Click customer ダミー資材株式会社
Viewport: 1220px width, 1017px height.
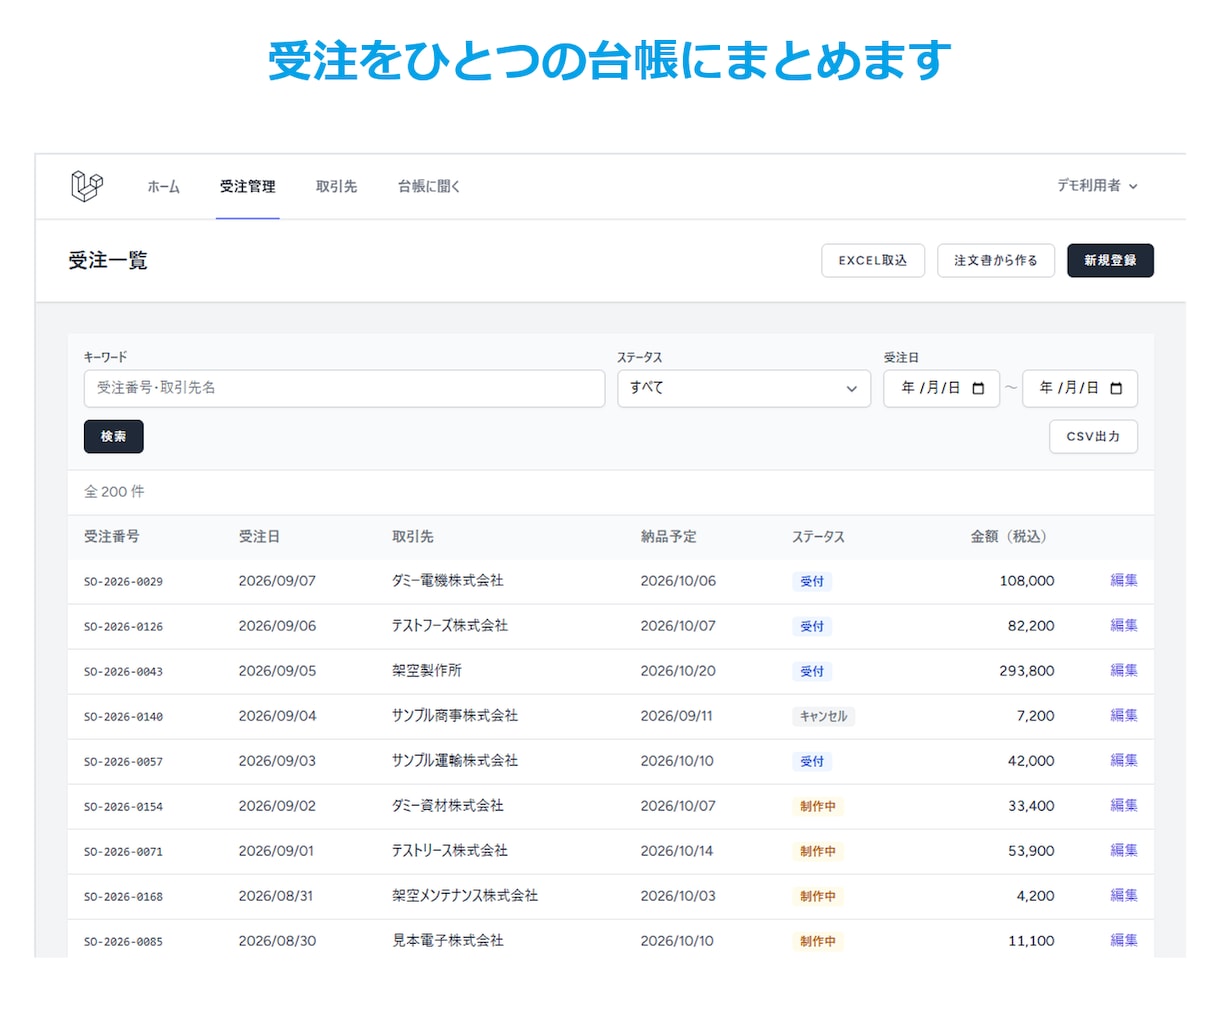[x=448, y=805]
